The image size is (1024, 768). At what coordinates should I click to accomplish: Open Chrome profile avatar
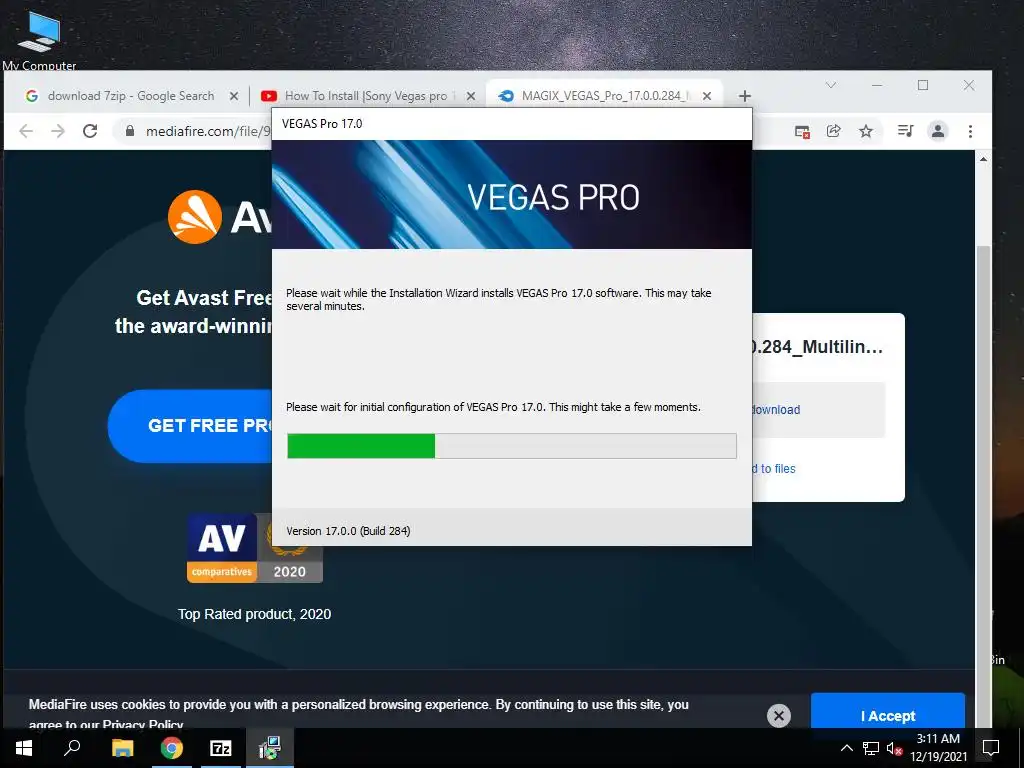[938, 131]
